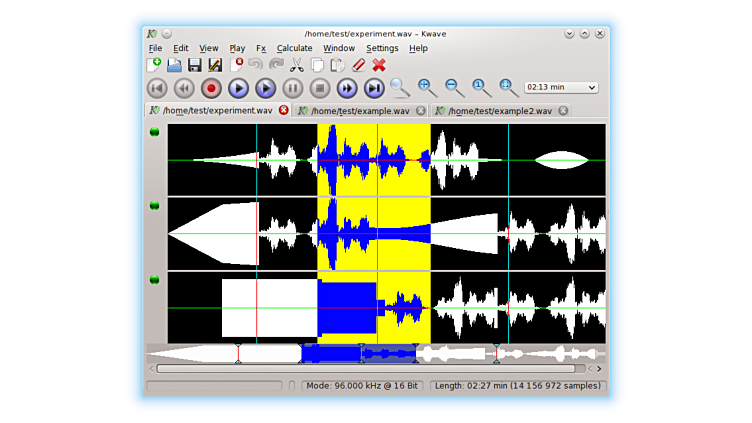Viewport: 752px width, 423px height.
Task: Click the Zoom out magnifier icon
Action: pos(454,88)
